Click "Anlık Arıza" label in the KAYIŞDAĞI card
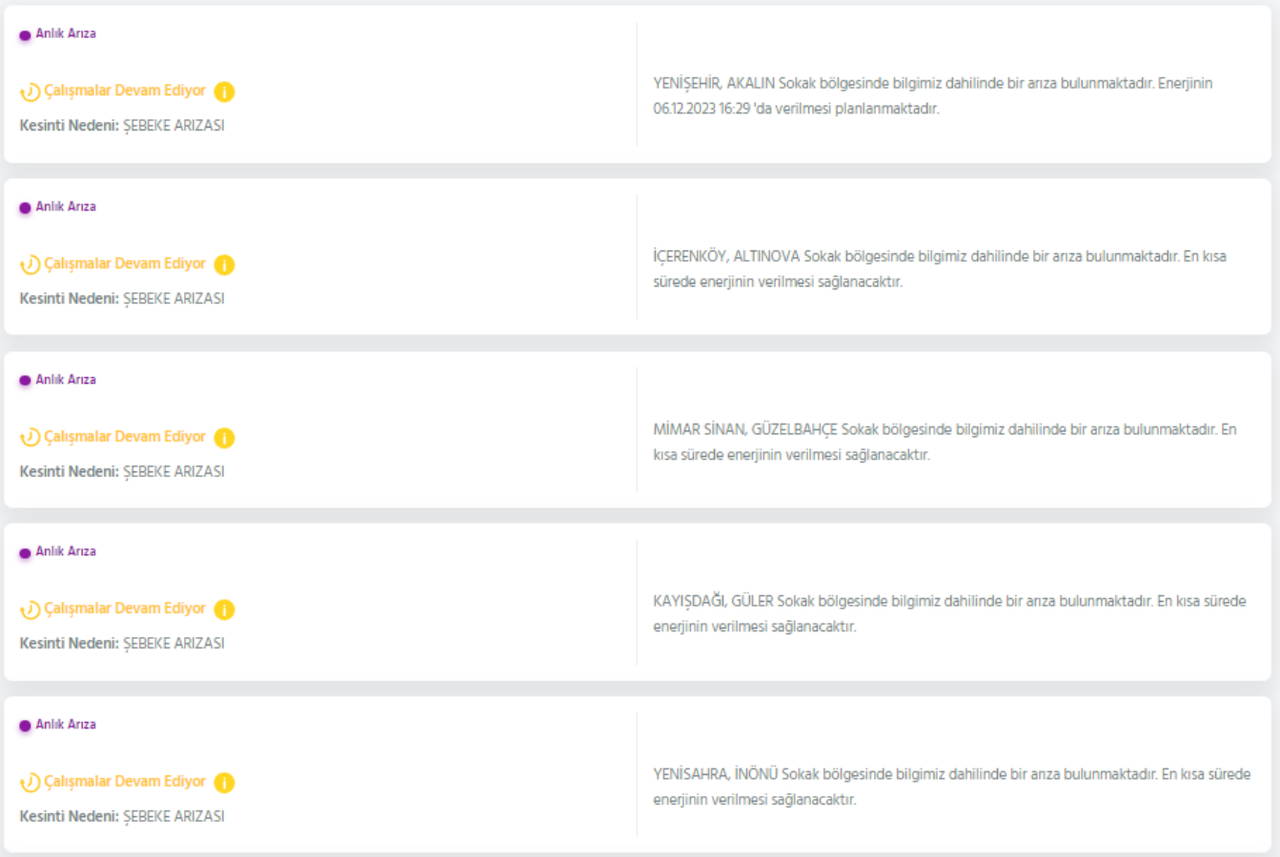Screen dimensions: 1280x857 pos(66,552)
